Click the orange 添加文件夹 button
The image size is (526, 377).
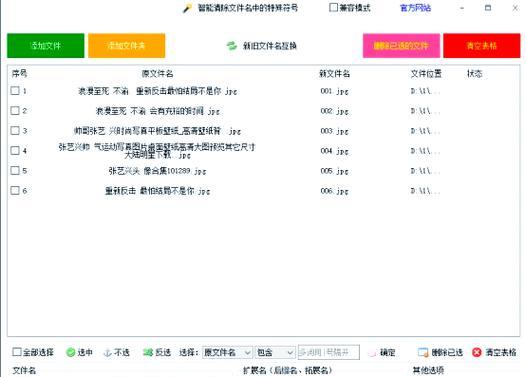[126, 46]
